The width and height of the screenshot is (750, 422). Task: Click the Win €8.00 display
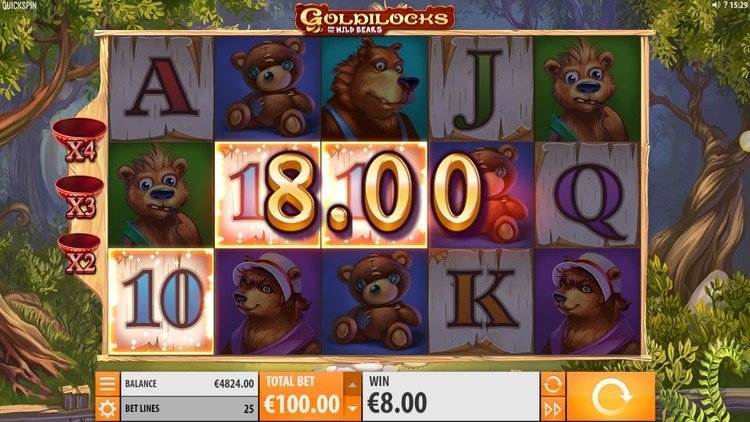pyautogui.click(x=451, y=397)
